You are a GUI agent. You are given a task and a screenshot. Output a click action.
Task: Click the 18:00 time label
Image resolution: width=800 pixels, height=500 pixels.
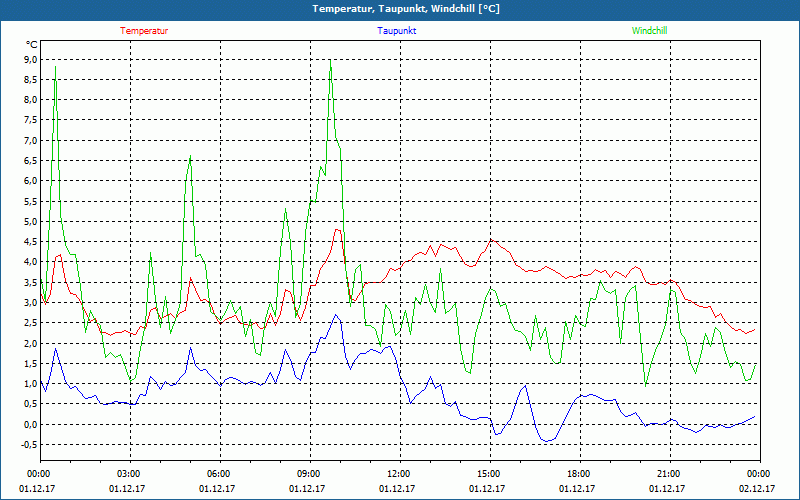click(580, 474)
